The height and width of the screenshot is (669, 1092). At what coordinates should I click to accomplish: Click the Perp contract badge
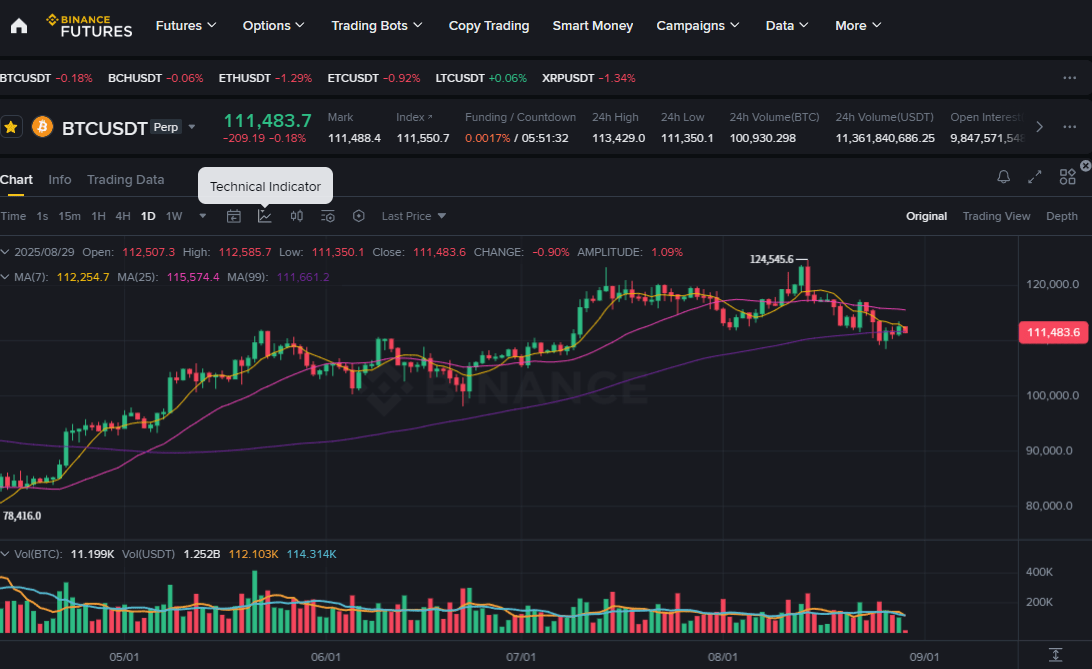click(166, 127)
